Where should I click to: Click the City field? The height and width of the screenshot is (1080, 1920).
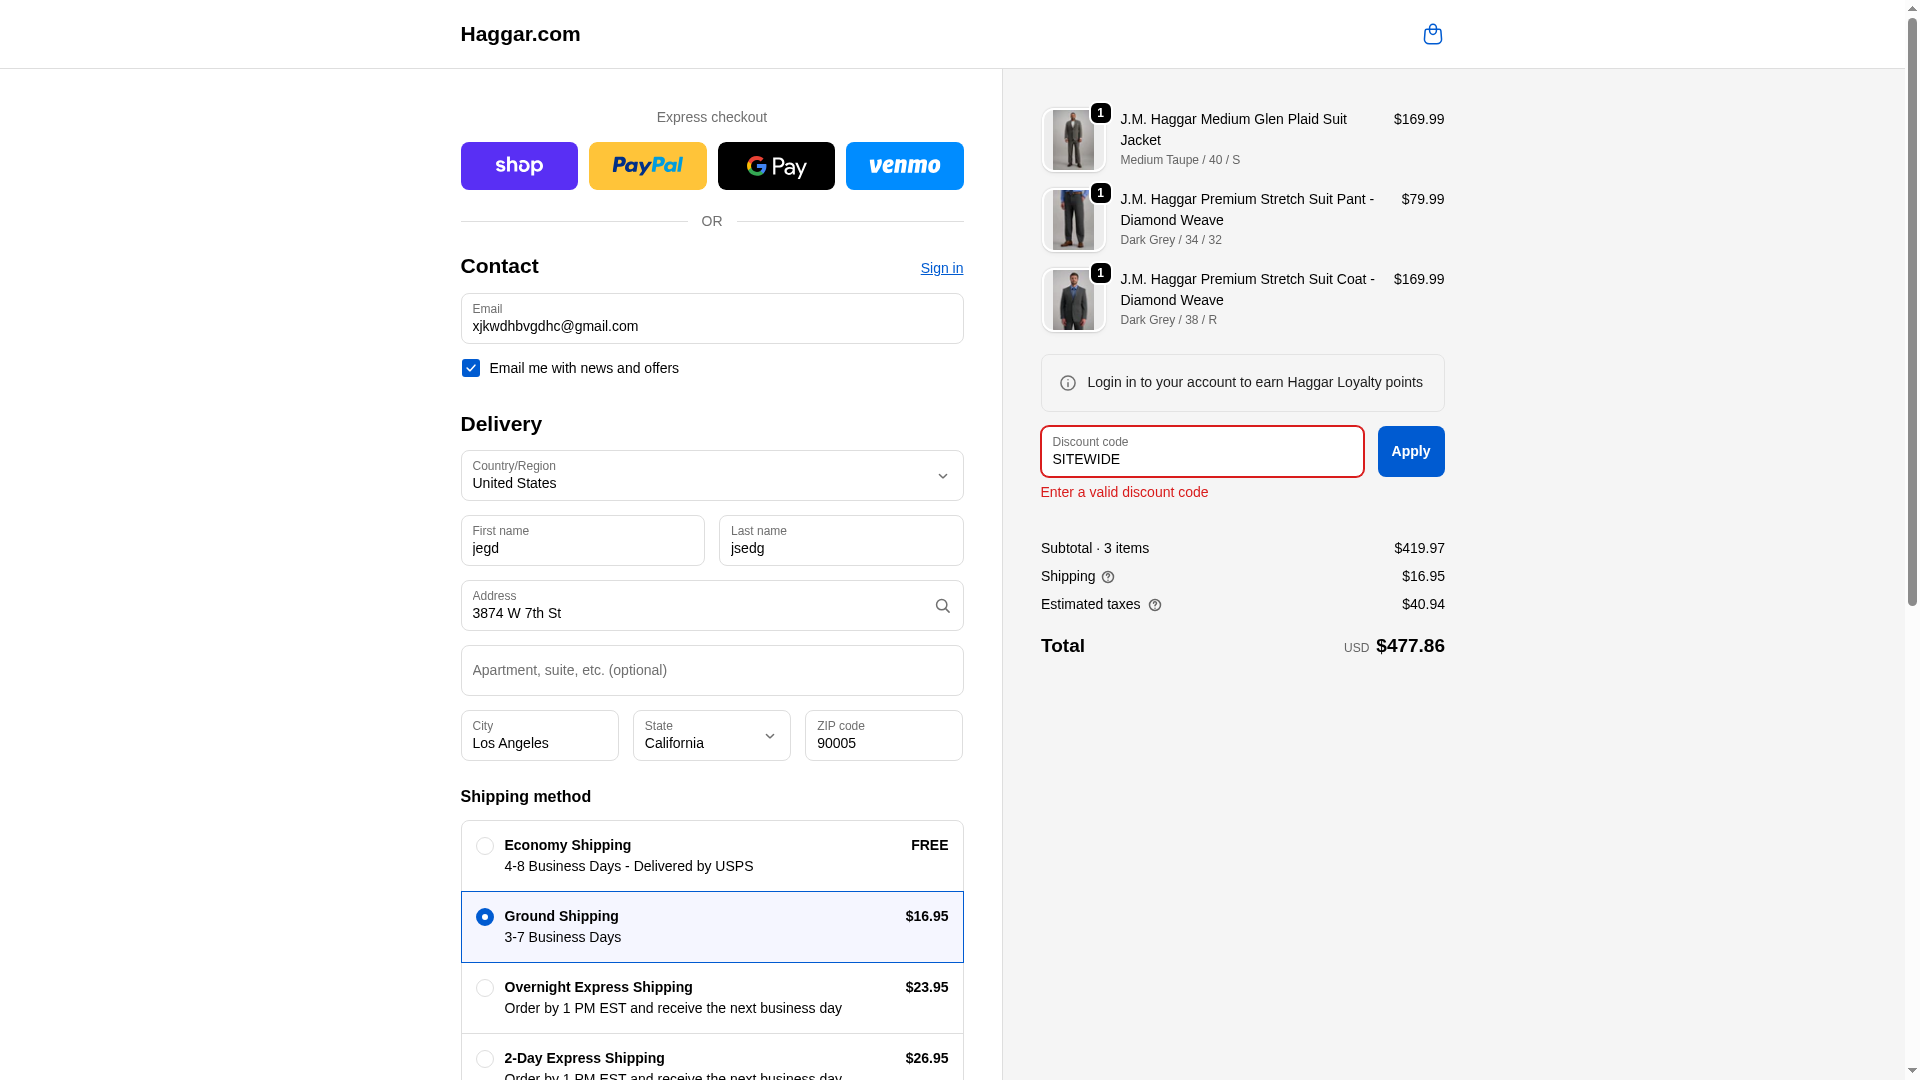tap(540, 736)
